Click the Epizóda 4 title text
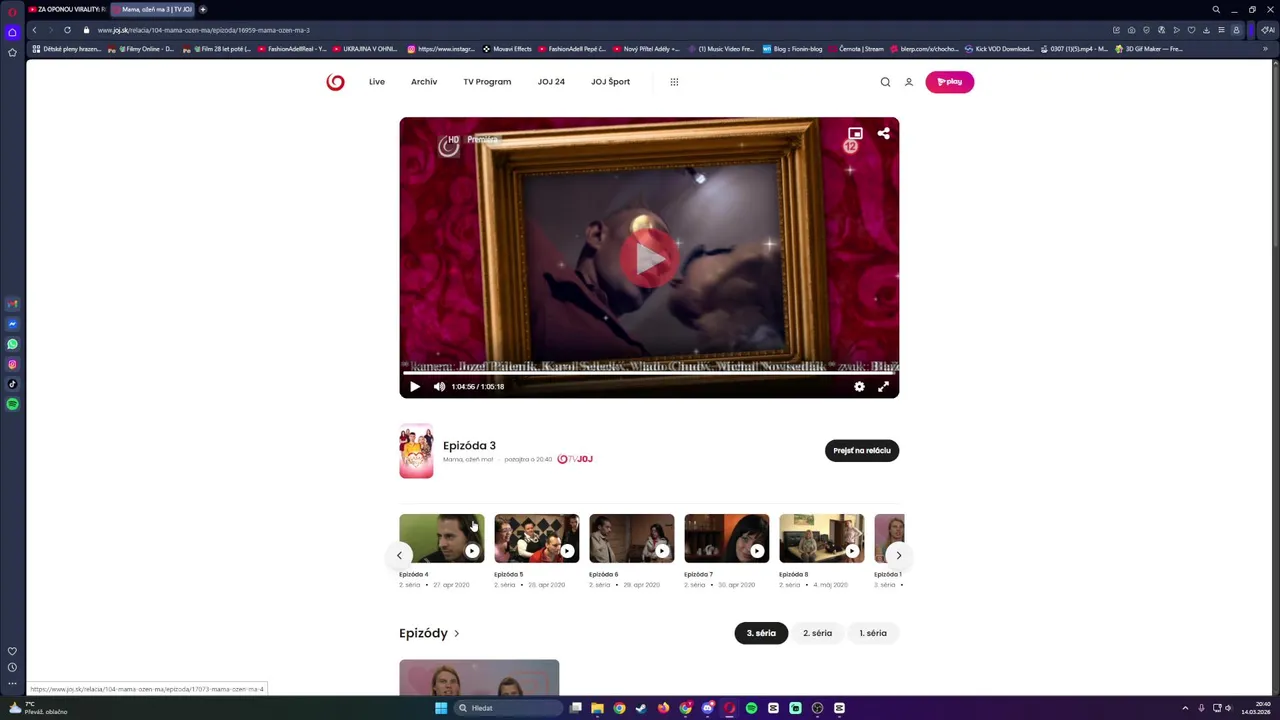The height and width of the screenshot is (720, 1280). point(413,574)
